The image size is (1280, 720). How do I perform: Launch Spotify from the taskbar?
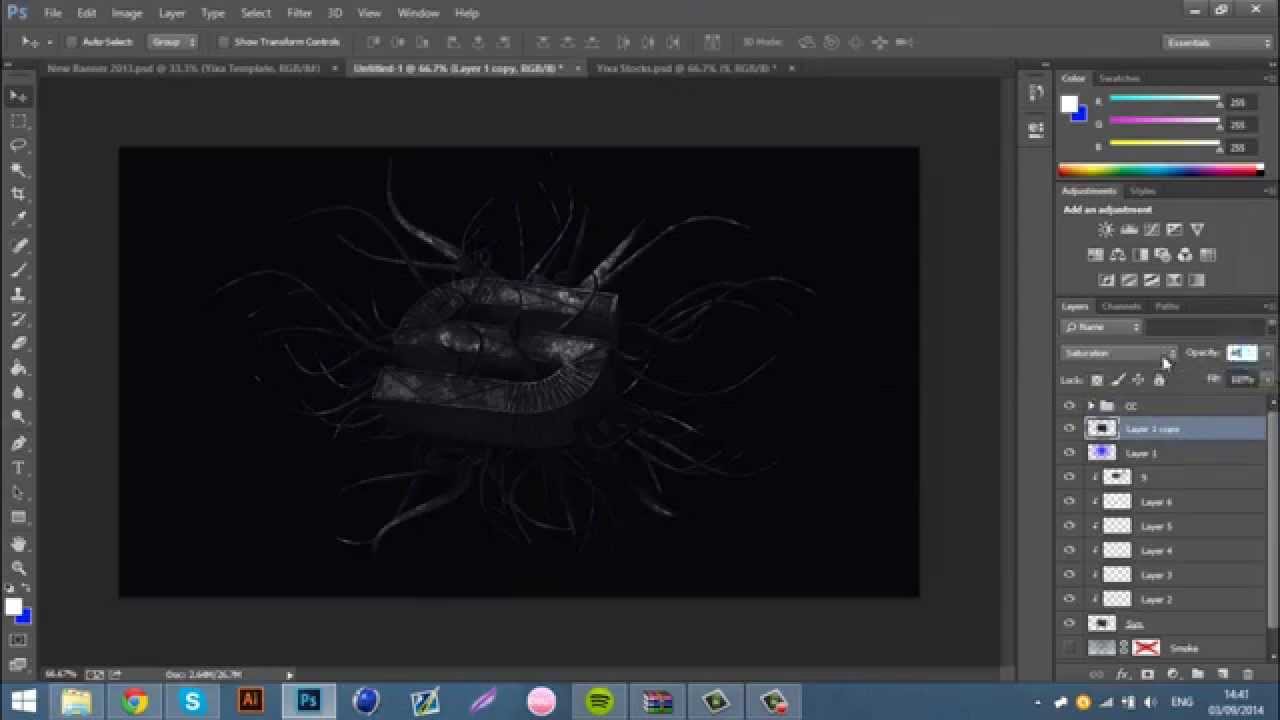(599, 701)
